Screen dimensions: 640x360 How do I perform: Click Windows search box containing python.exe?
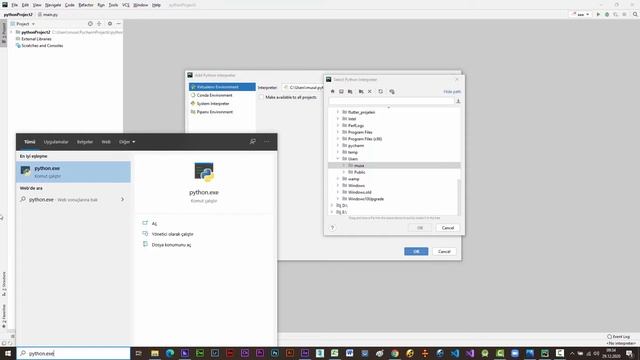click(x=73, y=353)
